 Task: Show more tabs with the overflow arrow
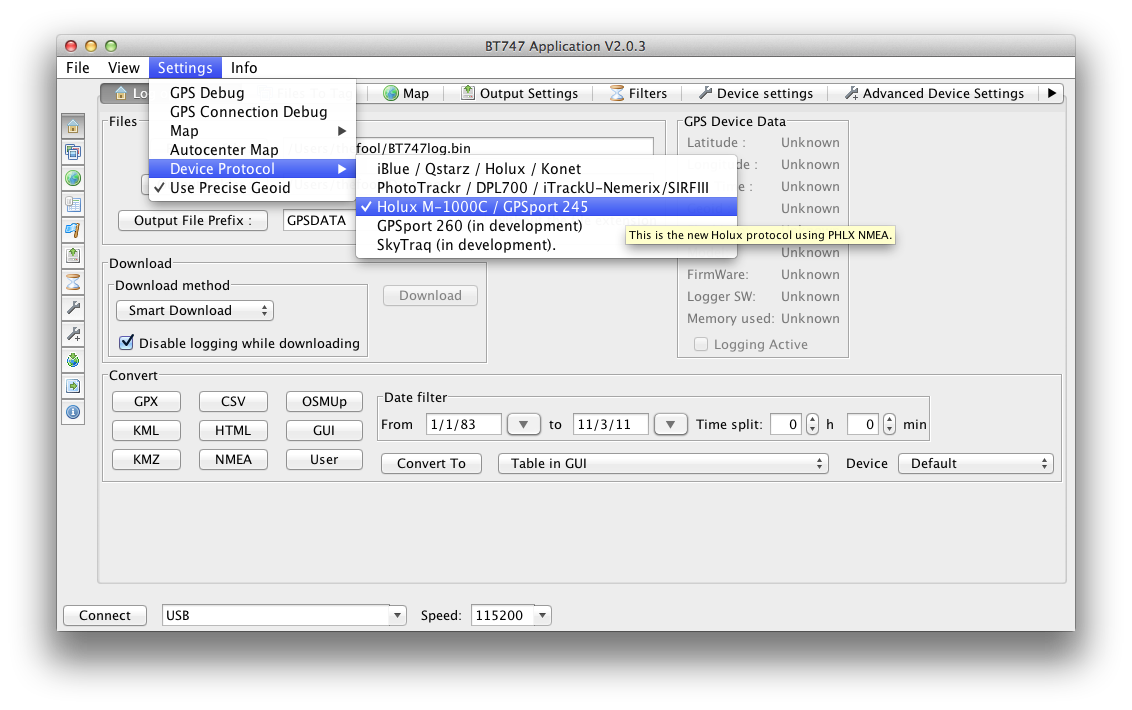pyautogui.click(x=1052, y=93)
